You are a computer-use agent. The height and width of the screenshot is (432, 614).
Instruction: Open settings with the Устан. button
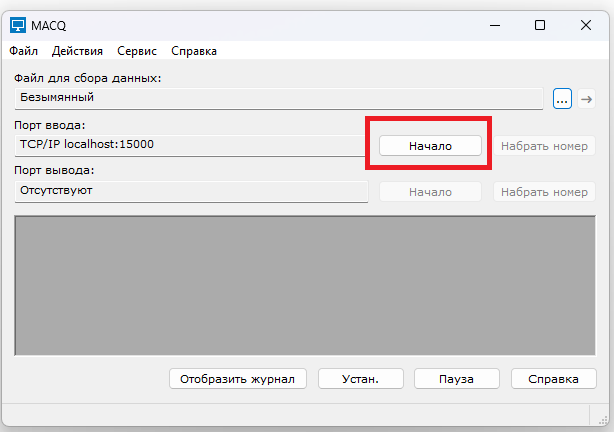pyautogui.click(x=361, y=379)
